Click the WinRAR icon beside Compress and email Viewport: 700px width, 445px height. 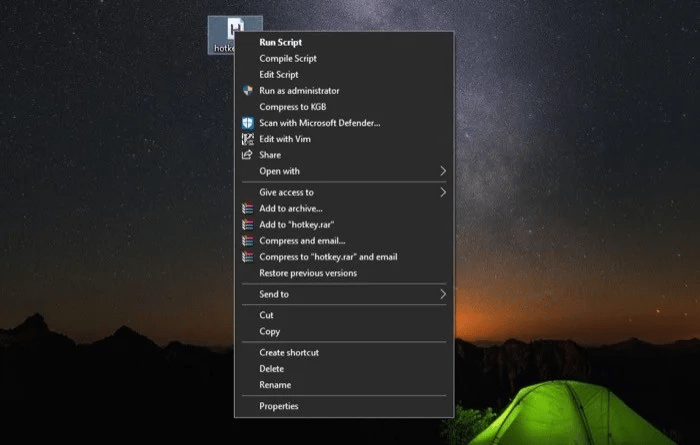[x=248, y=241]
